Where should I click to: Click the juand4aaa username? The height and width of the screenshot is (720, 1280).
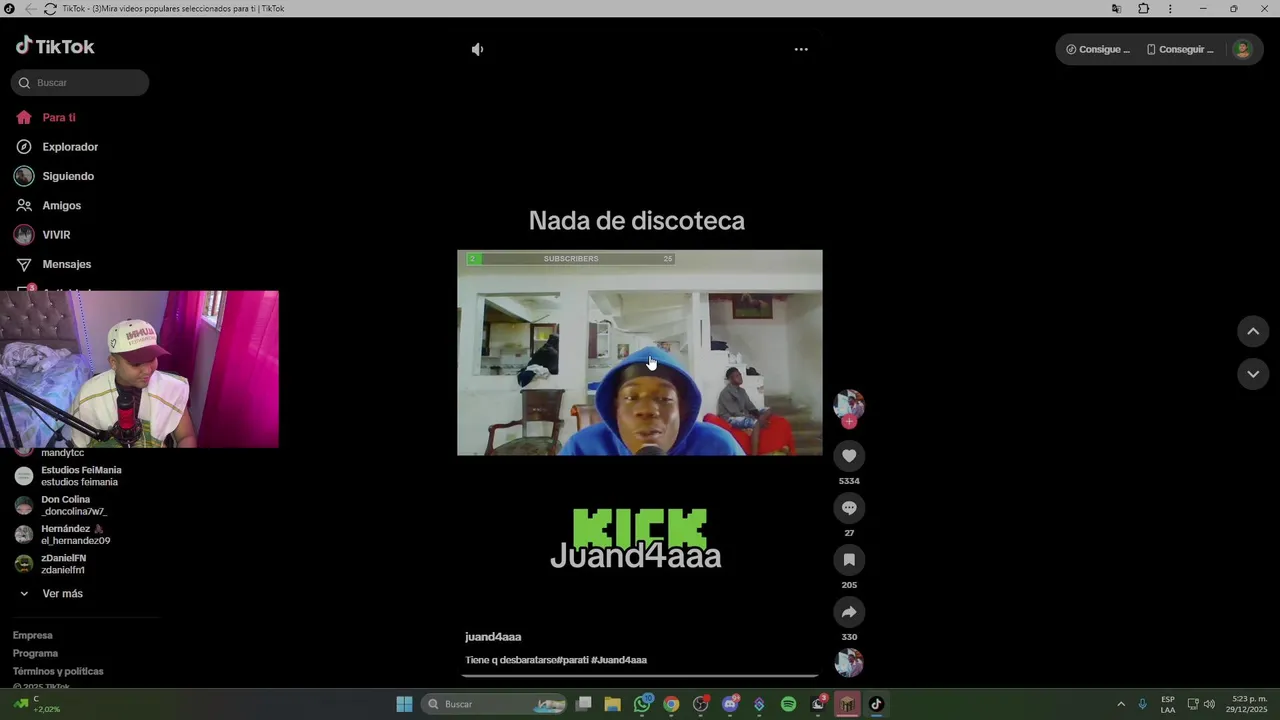(x=493, y=637)
